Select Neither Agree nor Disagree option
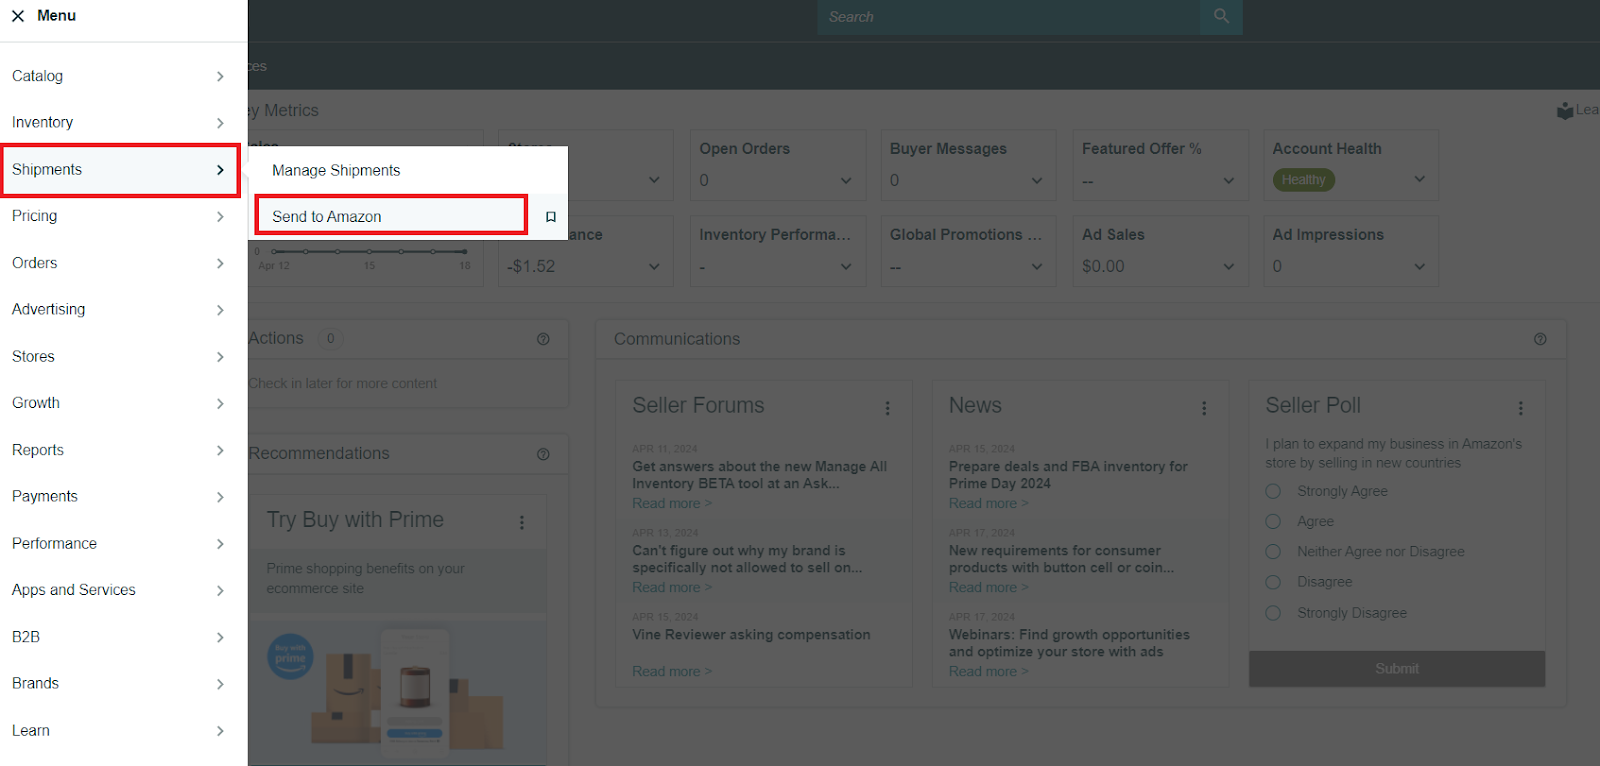 1273,552
